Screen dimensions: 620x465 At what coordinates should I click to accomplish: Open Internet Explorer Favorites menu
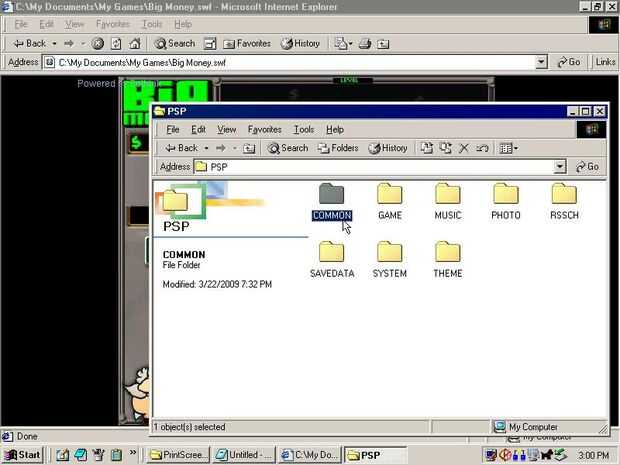[113, 25]
